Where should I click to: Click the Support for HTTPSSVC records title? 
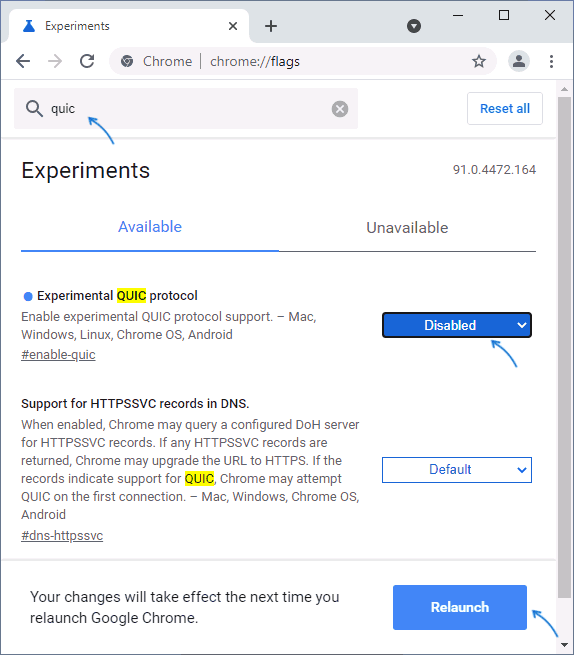(x=135, y=404)
